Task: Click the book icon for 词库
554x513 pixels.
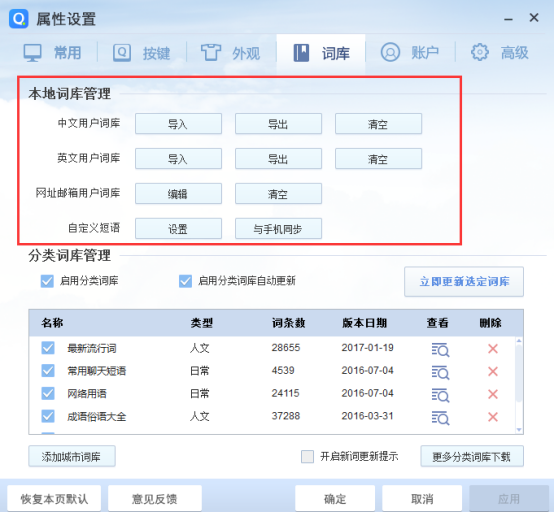Action: coord(301,53)
